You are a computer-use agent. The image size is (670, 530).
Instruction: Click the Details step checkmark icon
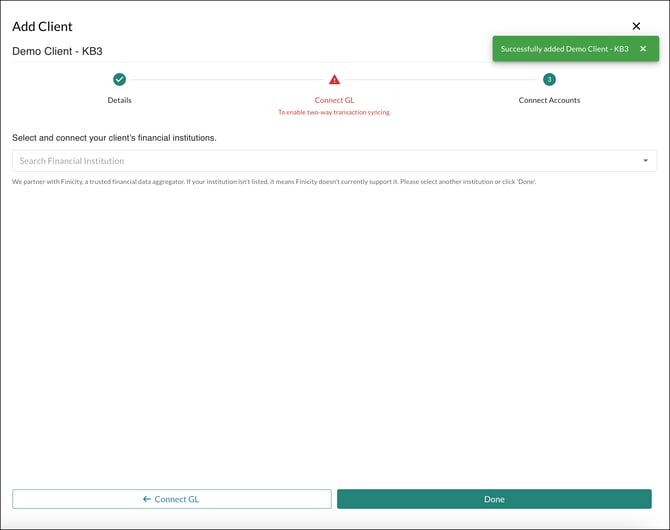[x=120, y=80]
